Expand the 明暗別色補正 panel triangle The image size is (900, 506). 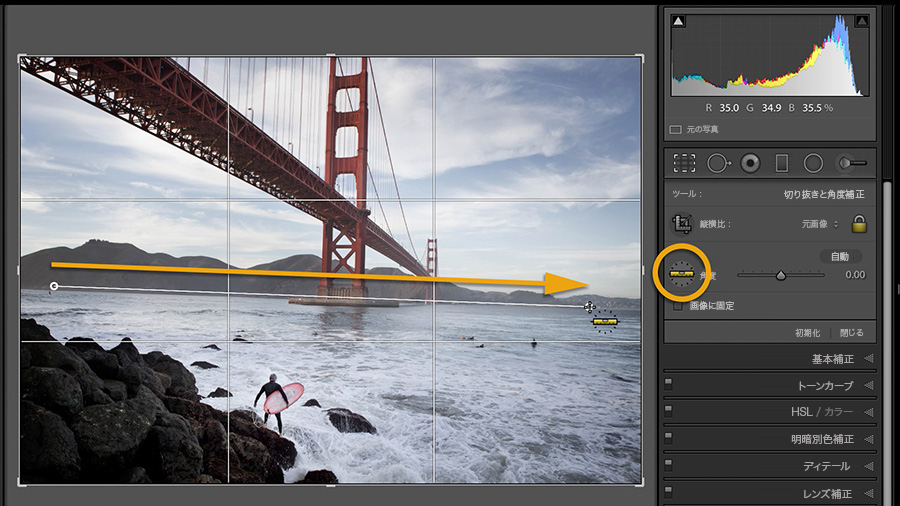(868, 439)
